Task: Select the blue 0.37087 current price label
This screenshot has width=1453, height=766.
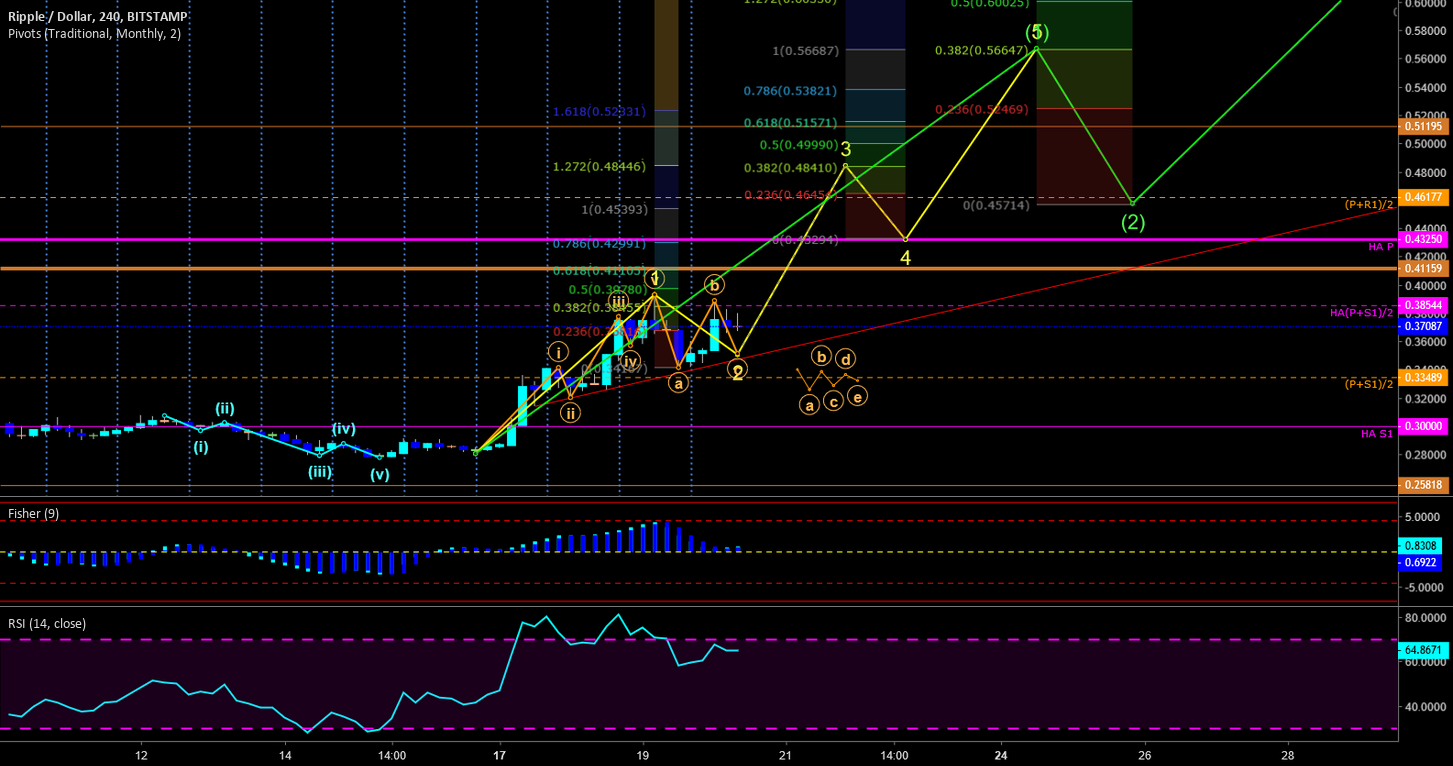Action: [x=1424, y=326]
